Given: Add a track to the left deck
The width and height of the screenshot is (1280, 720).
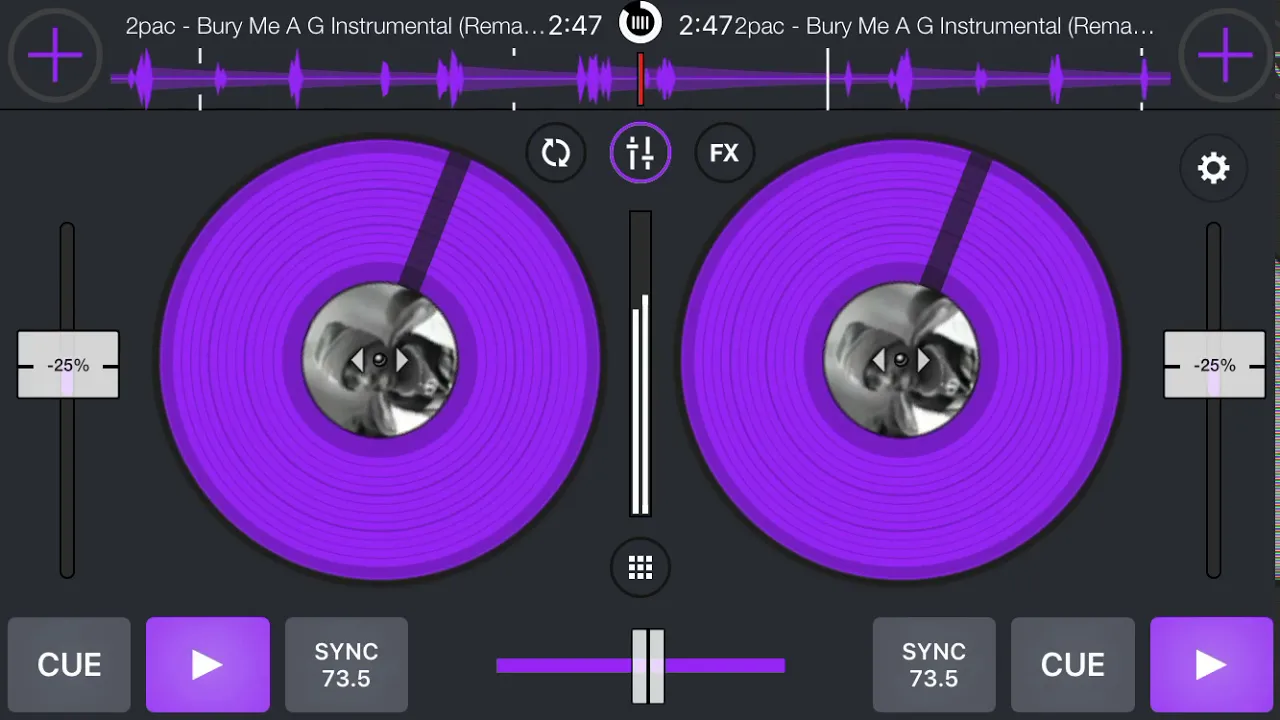Looking at the screenshot, I should pos(55,55).
